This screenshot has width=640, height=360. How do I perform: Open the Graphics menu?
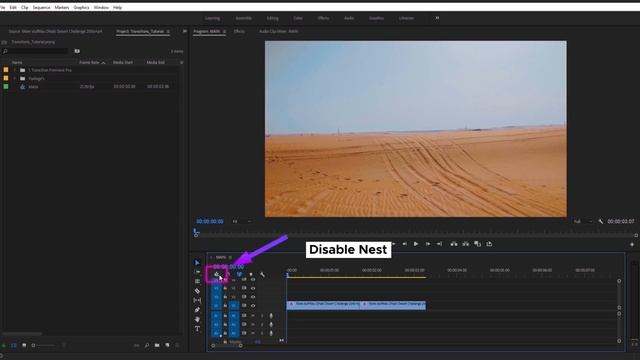[81, 7]
